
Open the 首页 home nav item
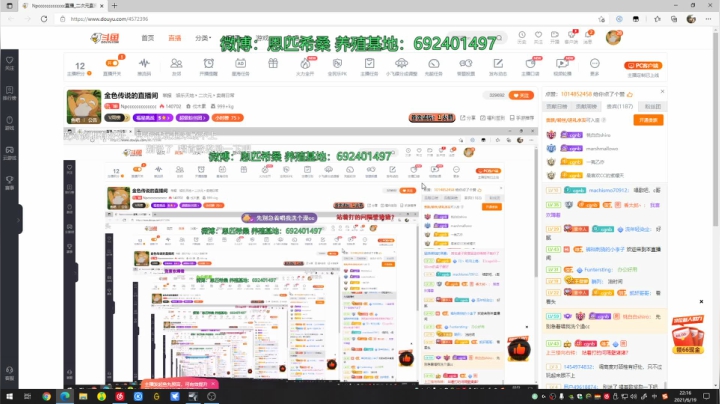click(x=147, y=38)
